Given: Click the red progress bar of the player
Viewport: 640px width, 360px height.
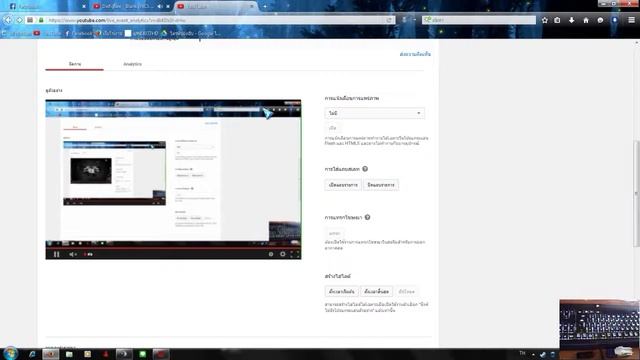Looking at the screenshot, I should click(173, 247).
